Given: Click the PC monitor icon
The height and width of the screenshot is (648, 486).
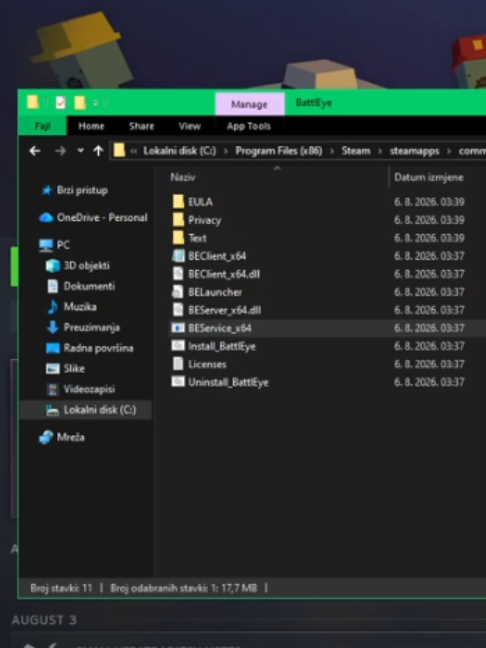Looking at the screenshot, I should pos(46,245).
